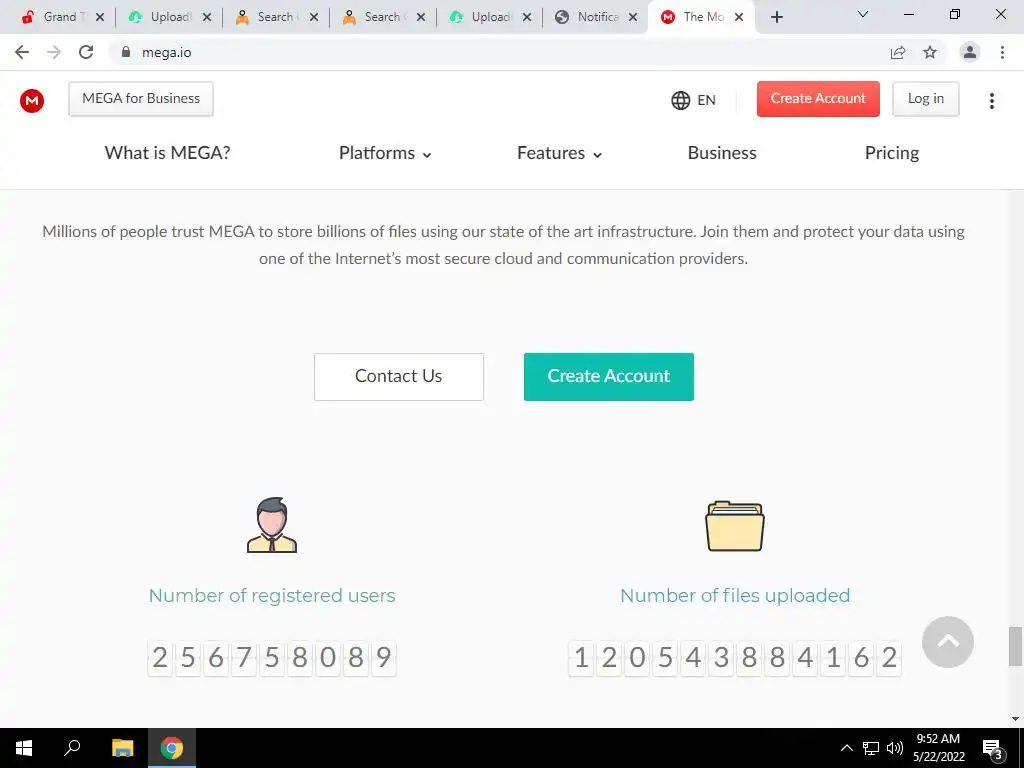Open the Business nav item
Image resolution: width=1024 pixels, height=768 pixels.
[722, 153]
